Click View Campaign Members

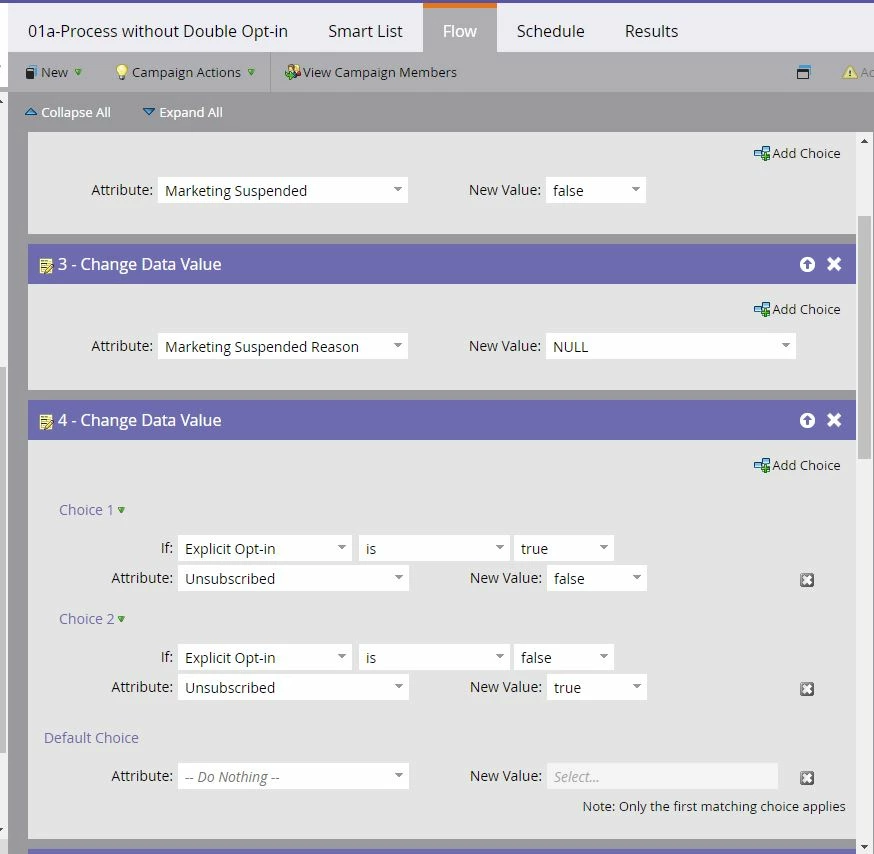371,72
